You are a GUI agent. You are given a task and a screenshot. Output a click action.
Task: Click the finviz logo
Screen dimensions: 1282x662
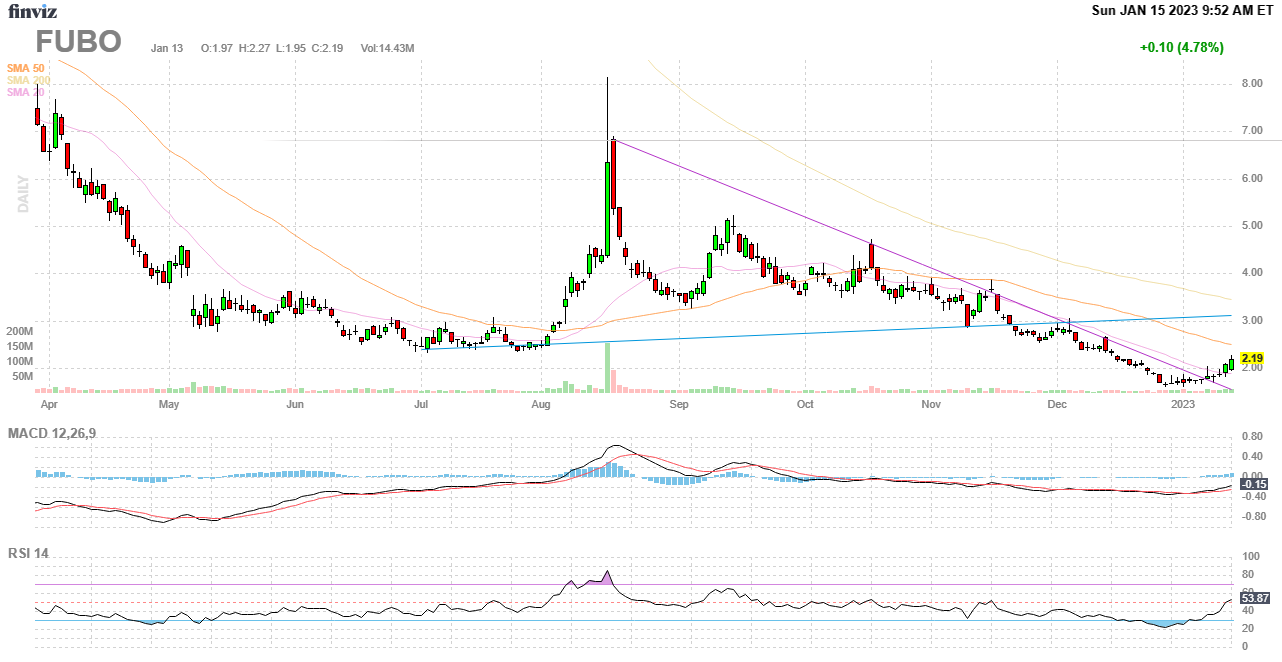click(34, 11)
